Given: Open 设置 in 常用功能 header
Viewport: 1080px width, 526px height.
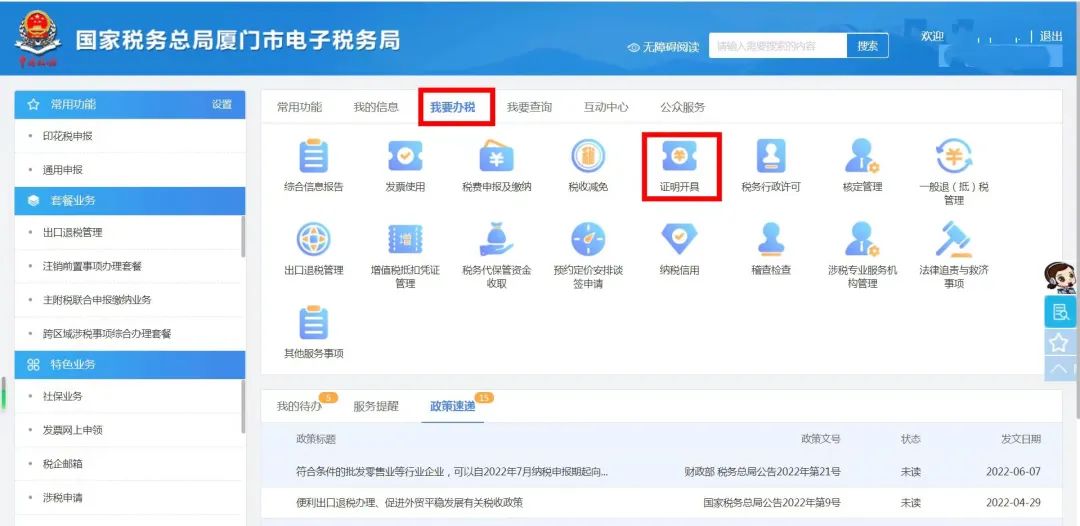Looking at the screenshot, I should click(x=221, y=104).
